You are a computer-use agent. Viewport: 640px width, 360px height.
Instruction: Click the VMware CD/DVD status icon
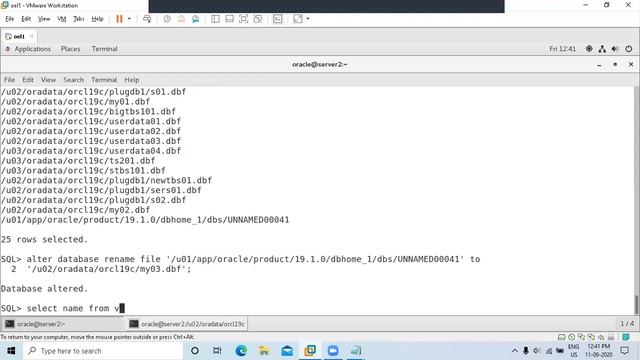tap(571, 337)
